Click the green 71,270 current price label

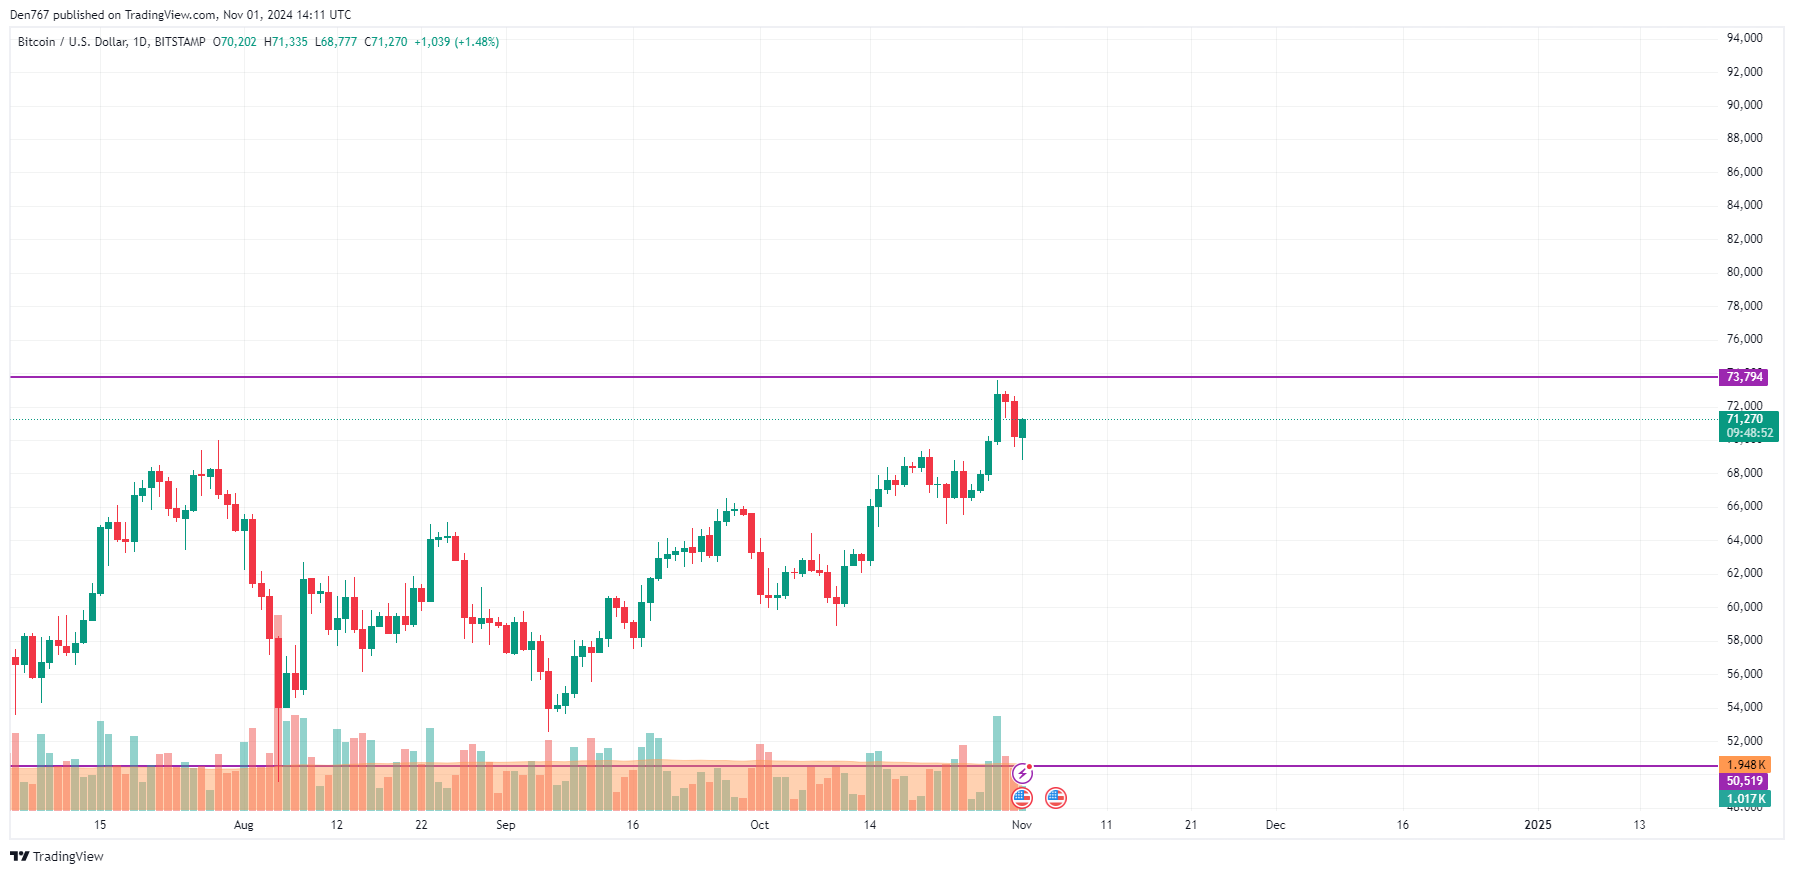point(1749,426)
